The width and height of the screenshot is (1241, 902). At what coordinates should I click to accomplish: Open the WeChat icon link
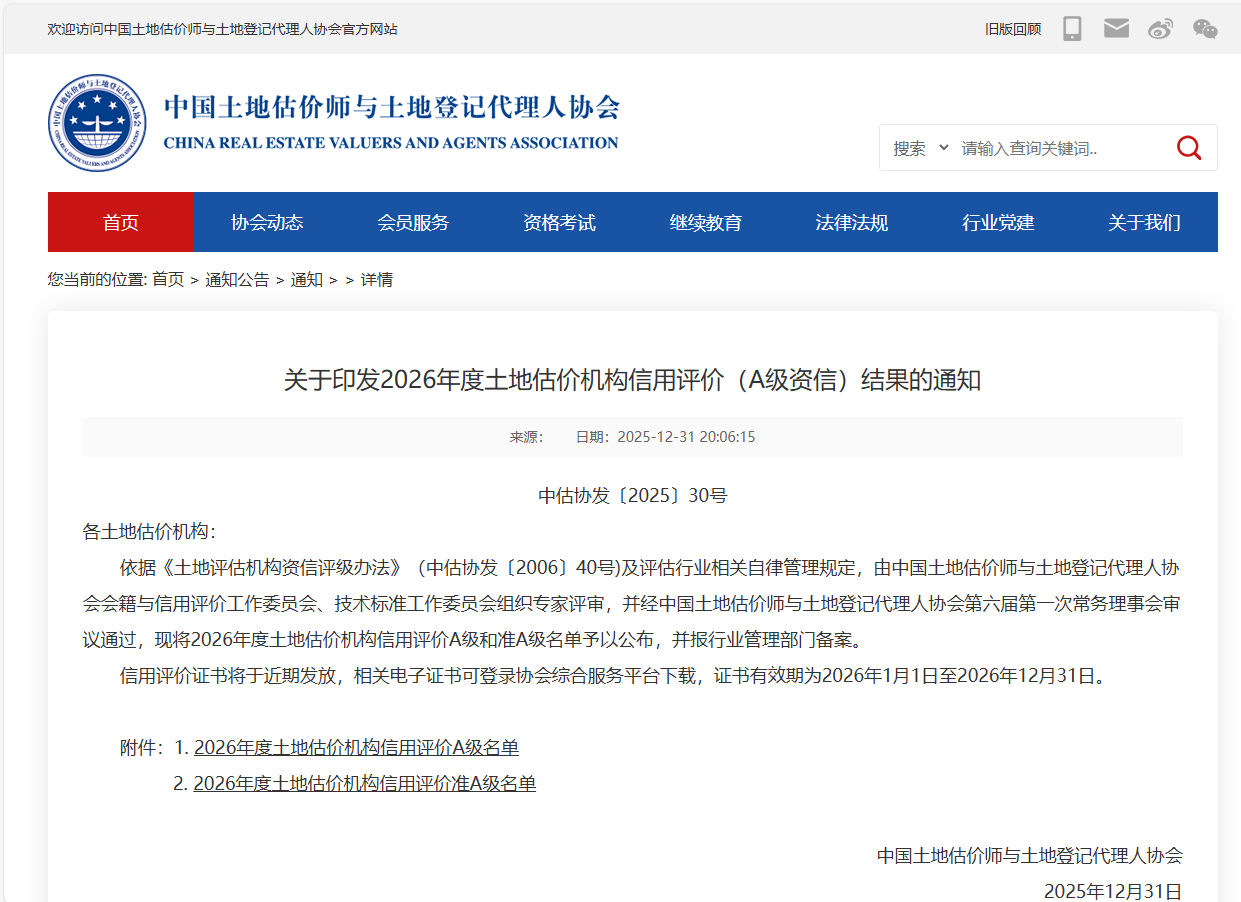(1205, 28)
